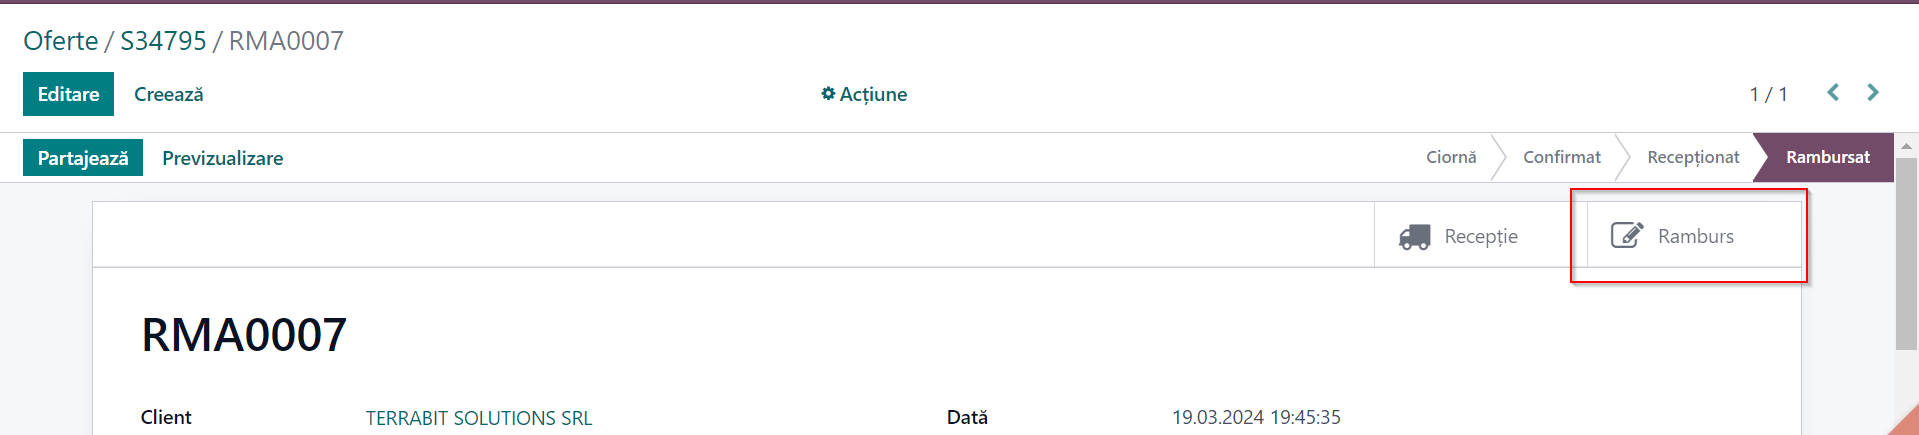This screenshot has width=1919, height=435.
Task: Open the S34795 breadcrumb link
Action: point(163,41)
